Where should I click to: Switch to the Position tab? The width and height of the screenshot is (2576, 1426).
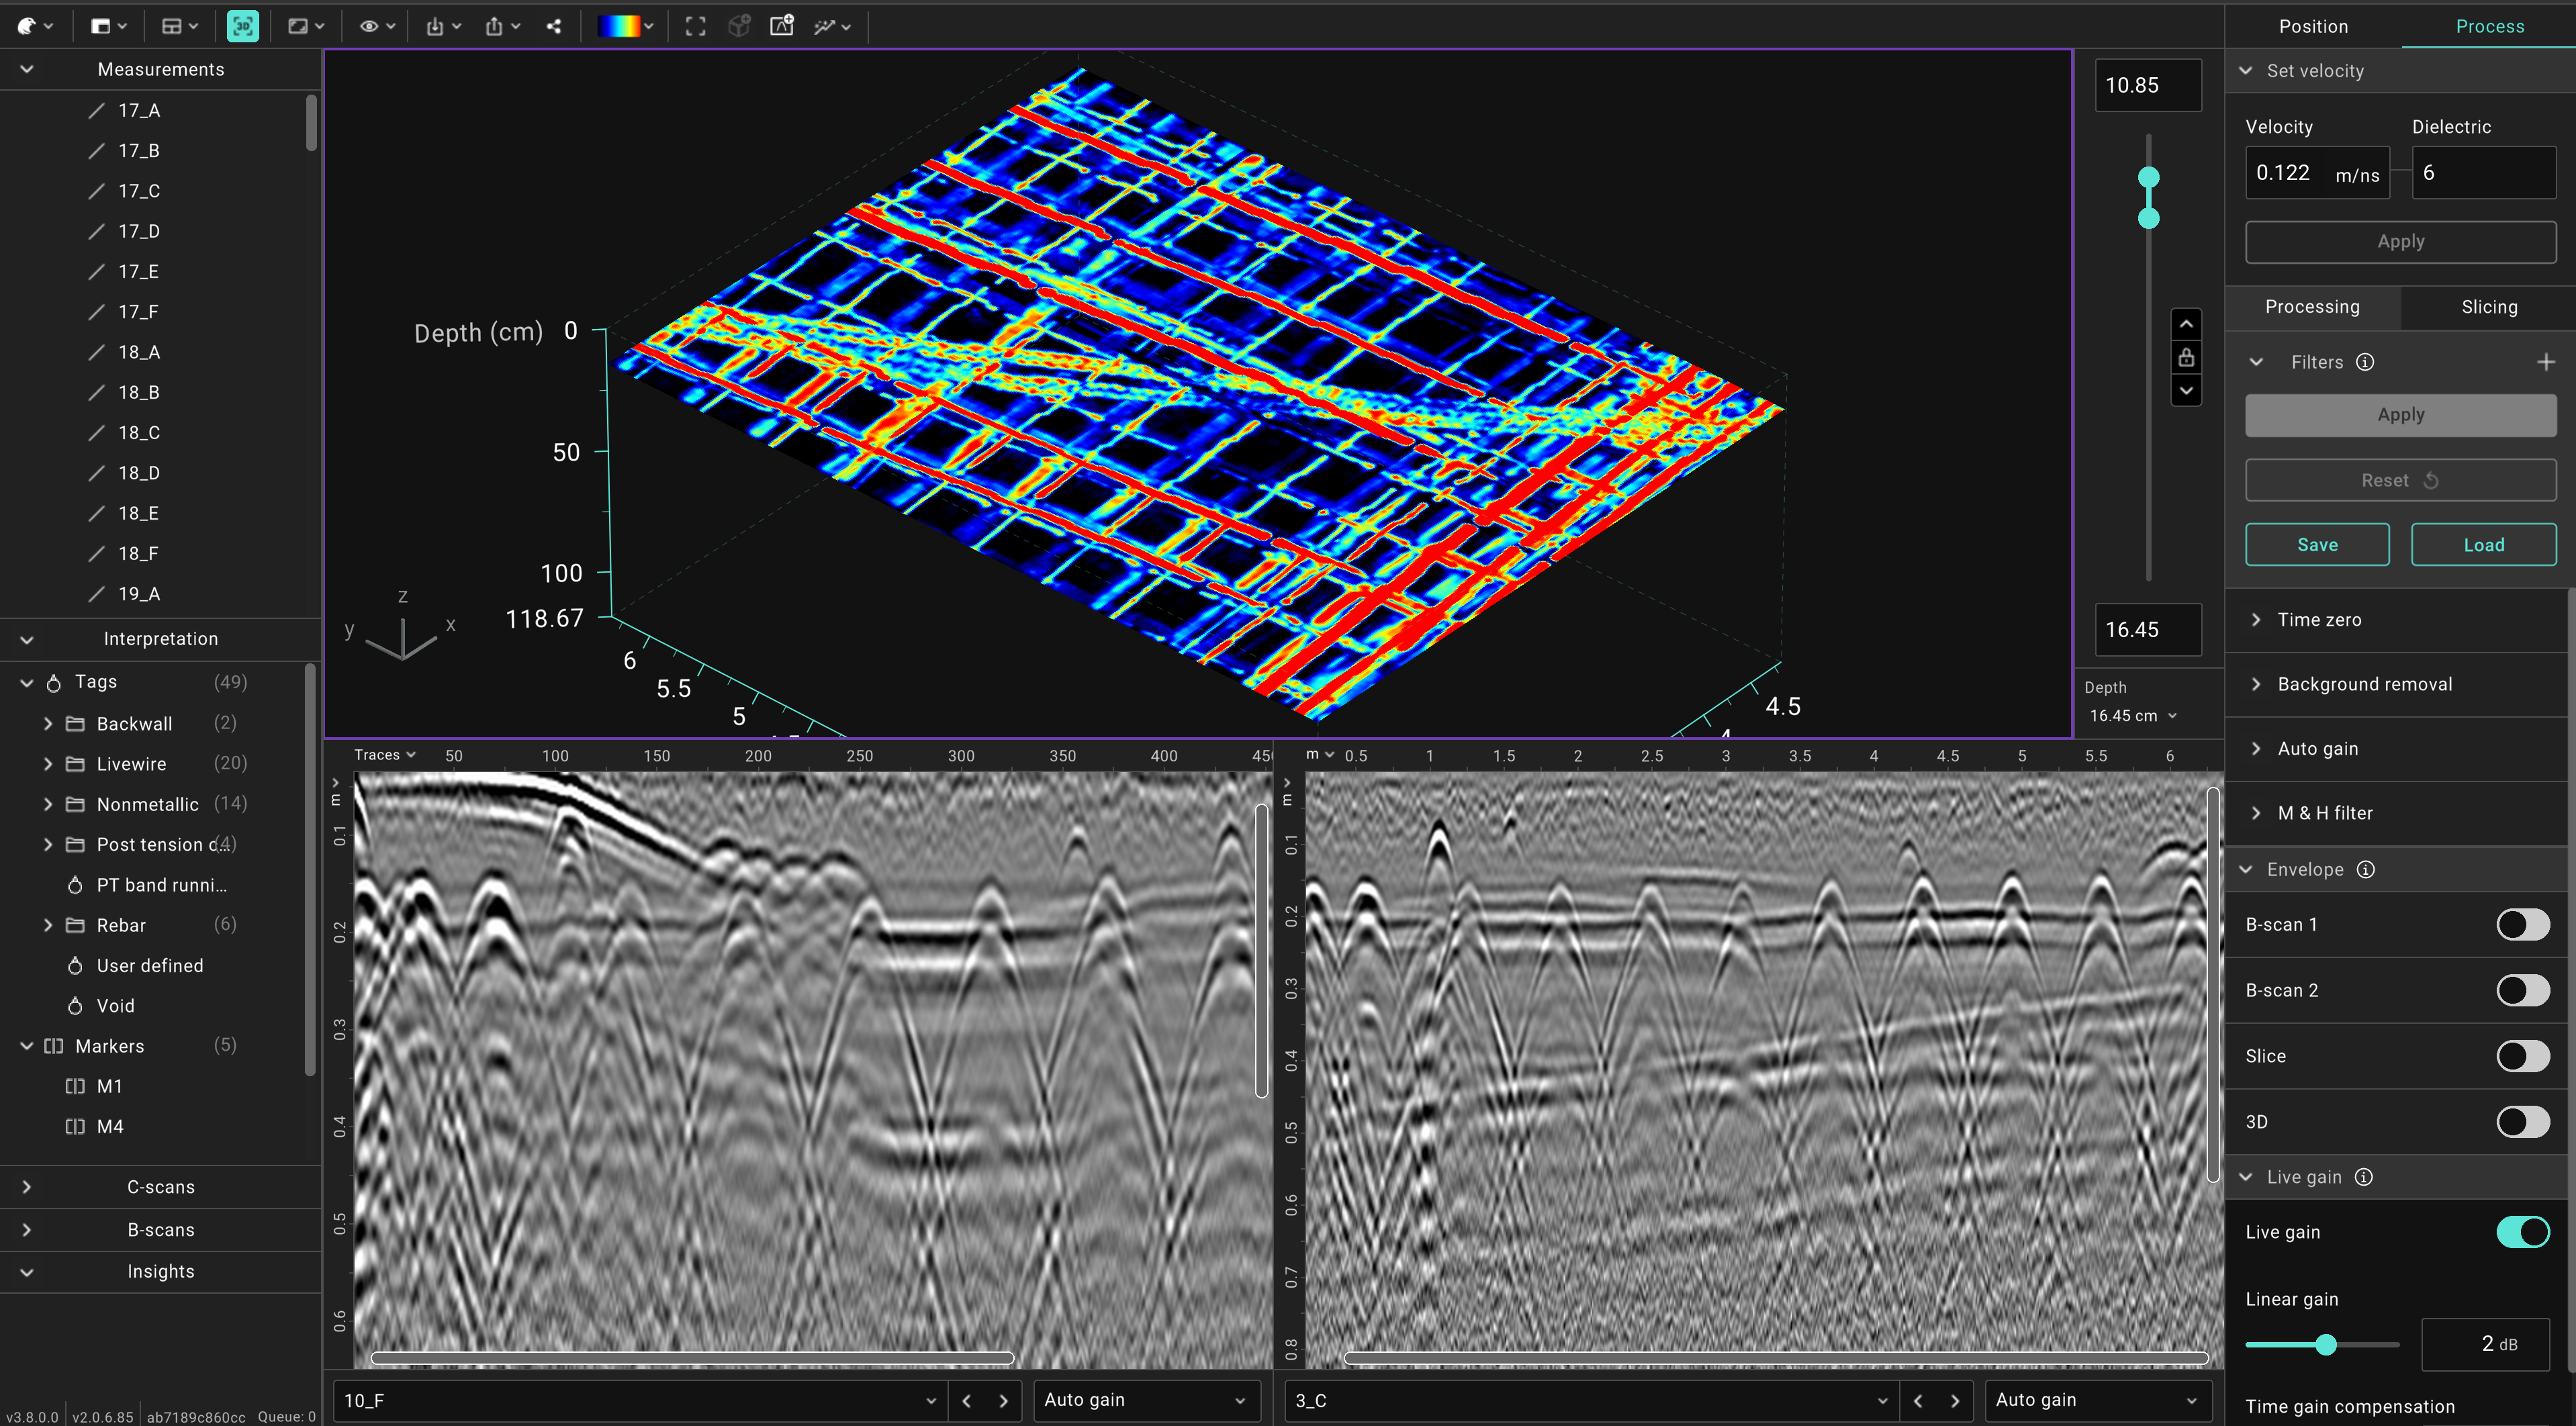(x=2313, y=27)
